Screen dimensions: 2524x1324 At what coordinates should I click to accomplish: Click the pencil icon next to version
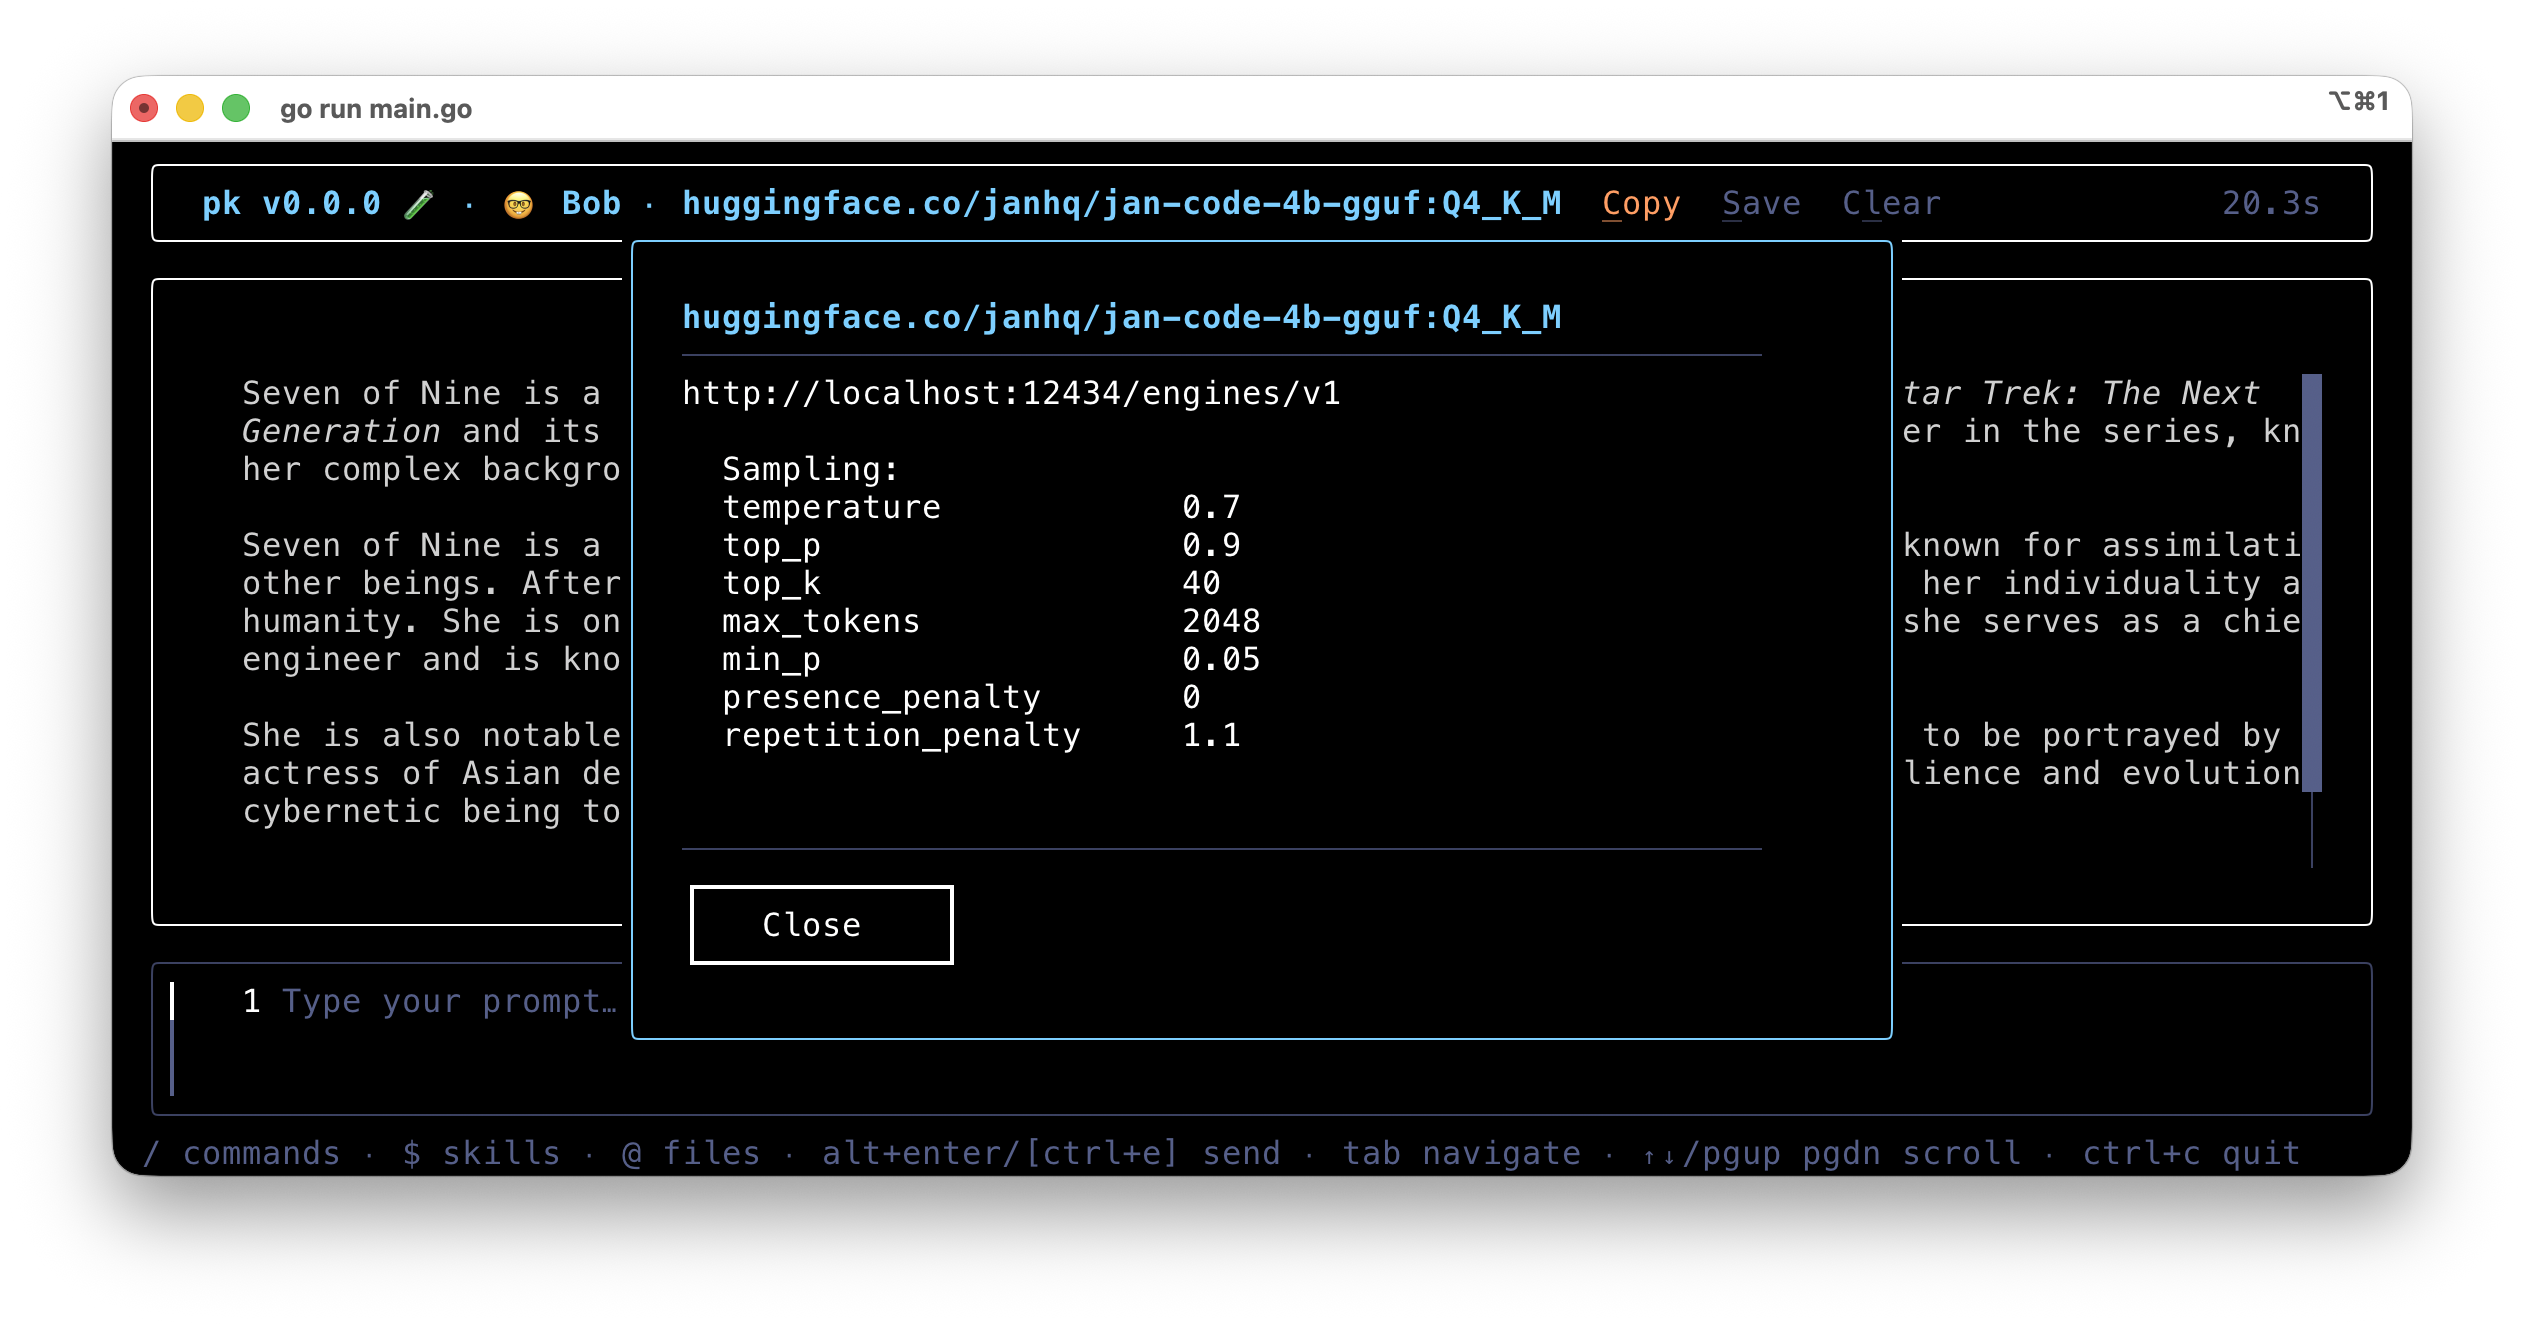click(x=419, y=204)
